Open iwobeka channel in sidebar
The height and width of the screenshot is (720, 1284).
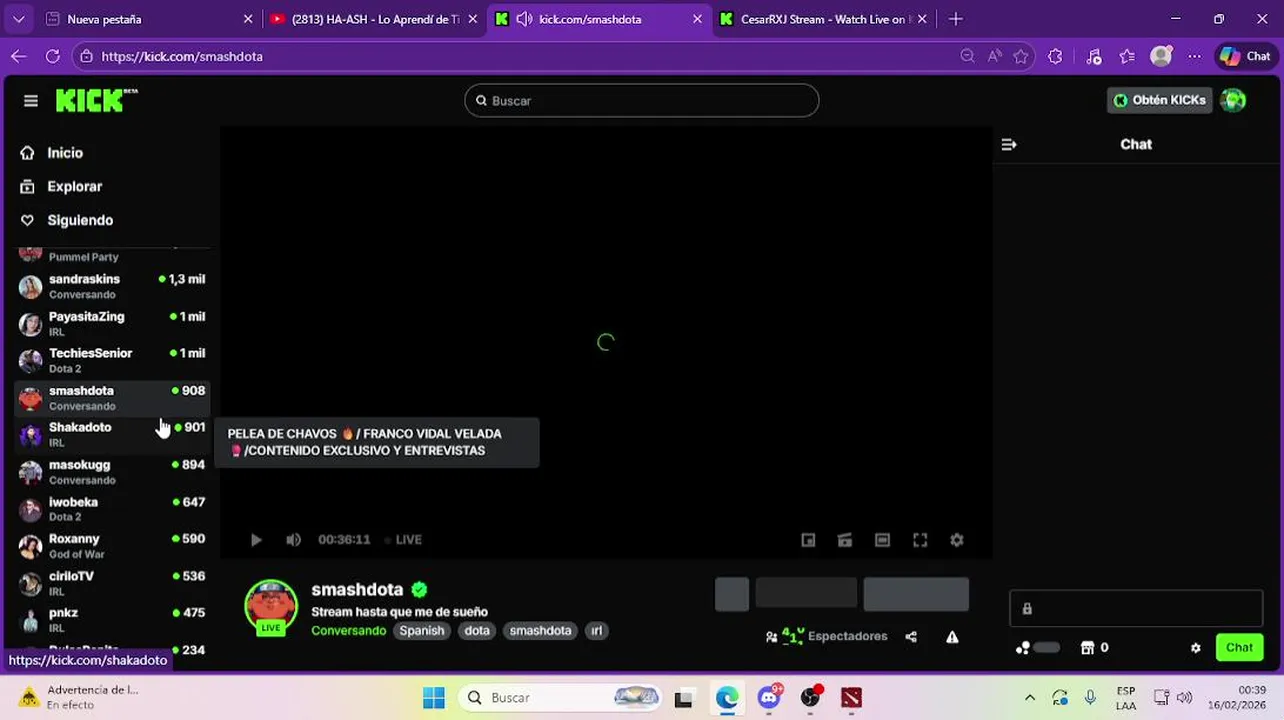point(112,510)
